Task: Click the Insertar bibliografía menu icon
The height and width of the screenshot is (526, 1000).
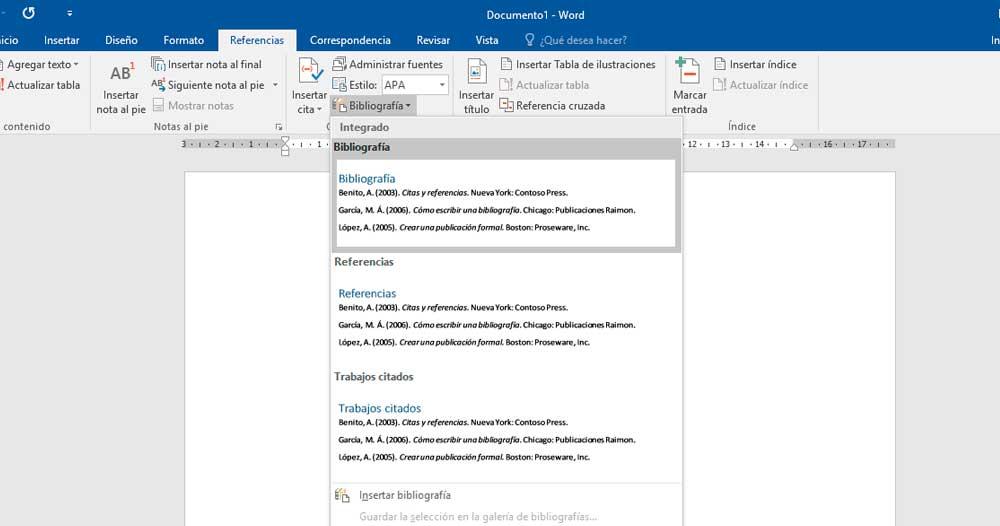Action: point(342,495)
